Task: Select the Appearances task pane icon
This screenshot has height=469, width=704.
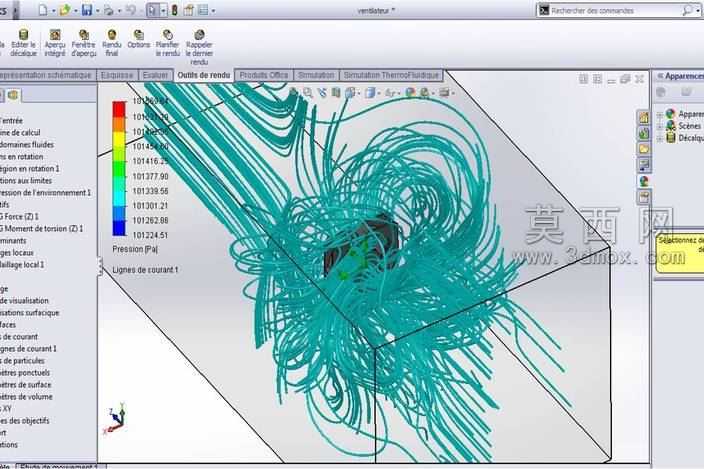Action: (x=644, y=181)
